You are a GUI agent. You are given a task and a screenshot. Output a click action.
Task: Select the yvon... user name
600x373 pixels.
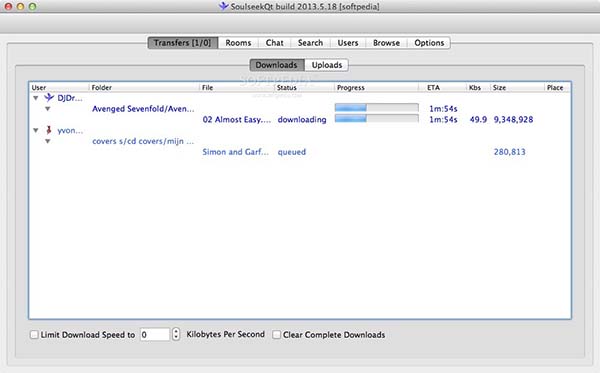click(x=70, y=130)
